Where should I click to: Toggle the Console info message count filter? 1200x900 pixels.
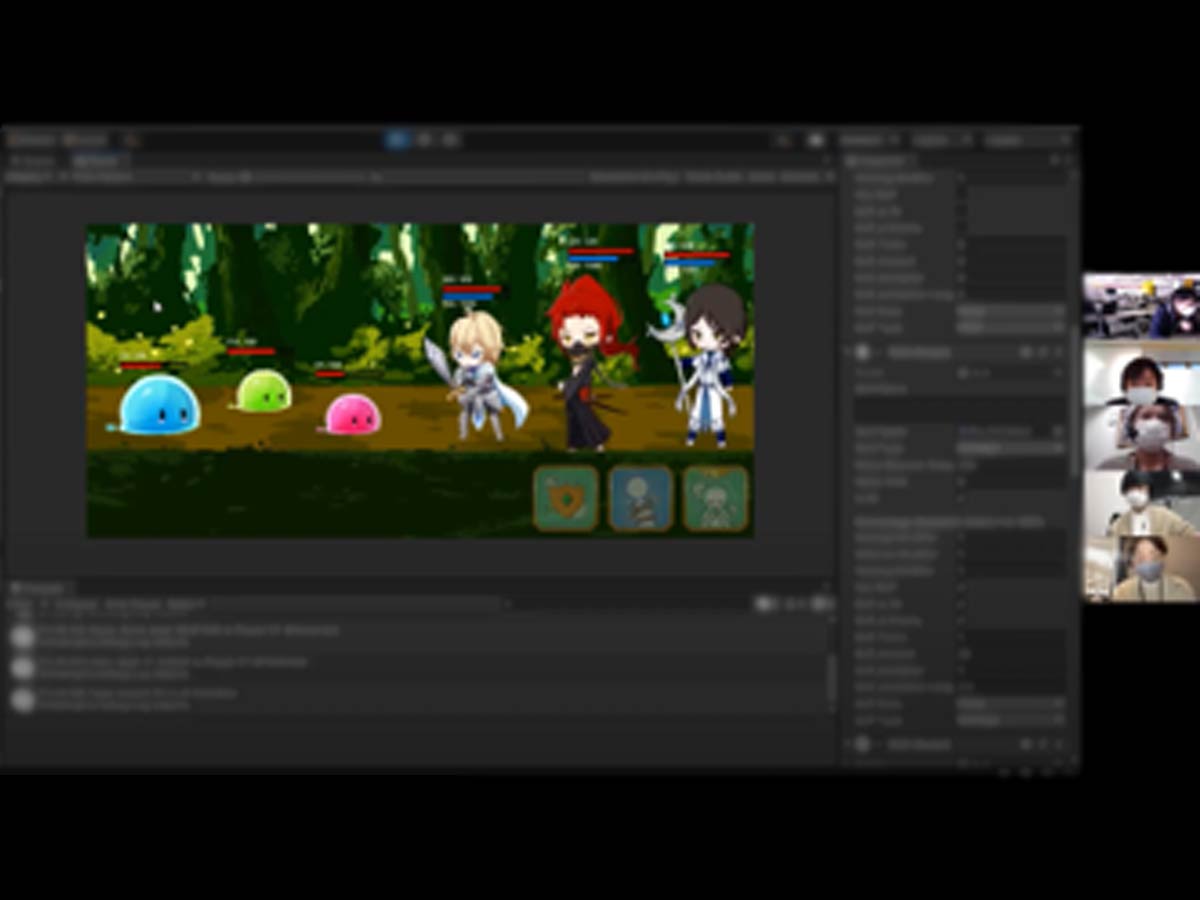click(767, 604)
